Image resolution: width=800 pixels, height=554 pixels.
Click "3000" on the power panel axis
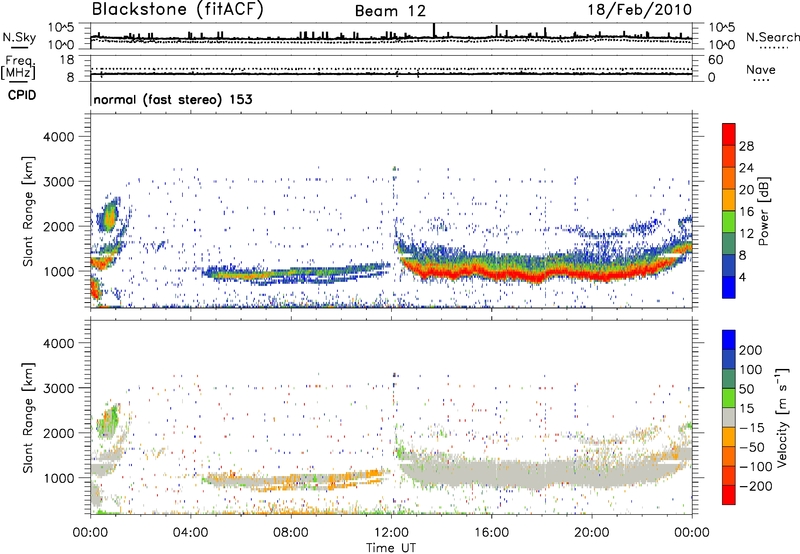pos(59,182)
